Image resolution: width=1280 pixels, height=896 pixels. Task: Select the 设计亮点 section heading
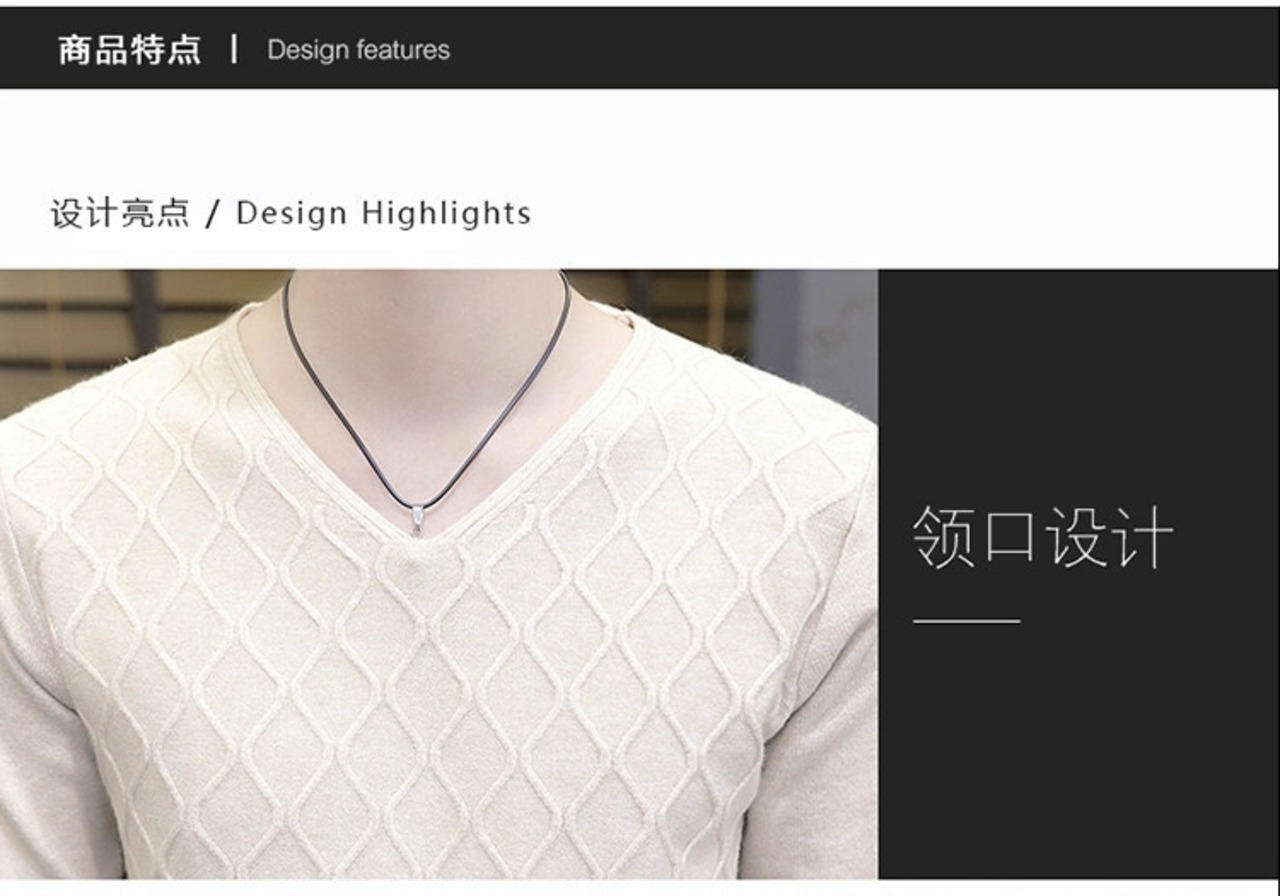tap(120, 213)
